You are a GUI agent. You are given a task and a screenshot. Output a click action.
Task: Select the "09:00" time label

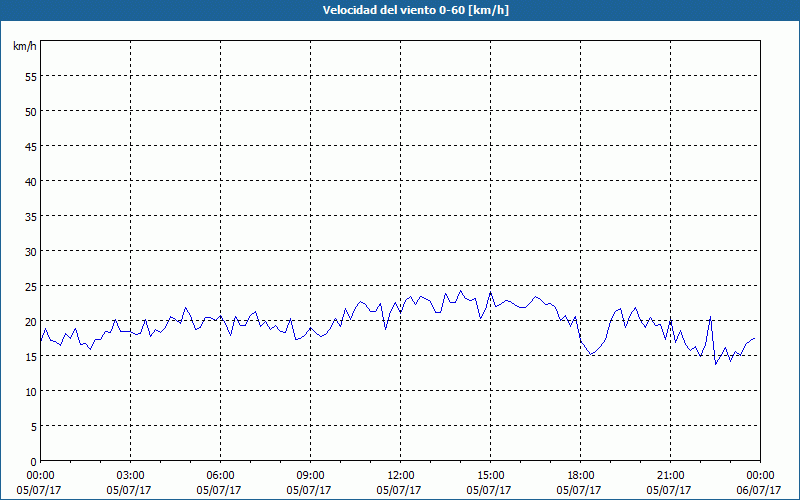[x=310, y=476]
